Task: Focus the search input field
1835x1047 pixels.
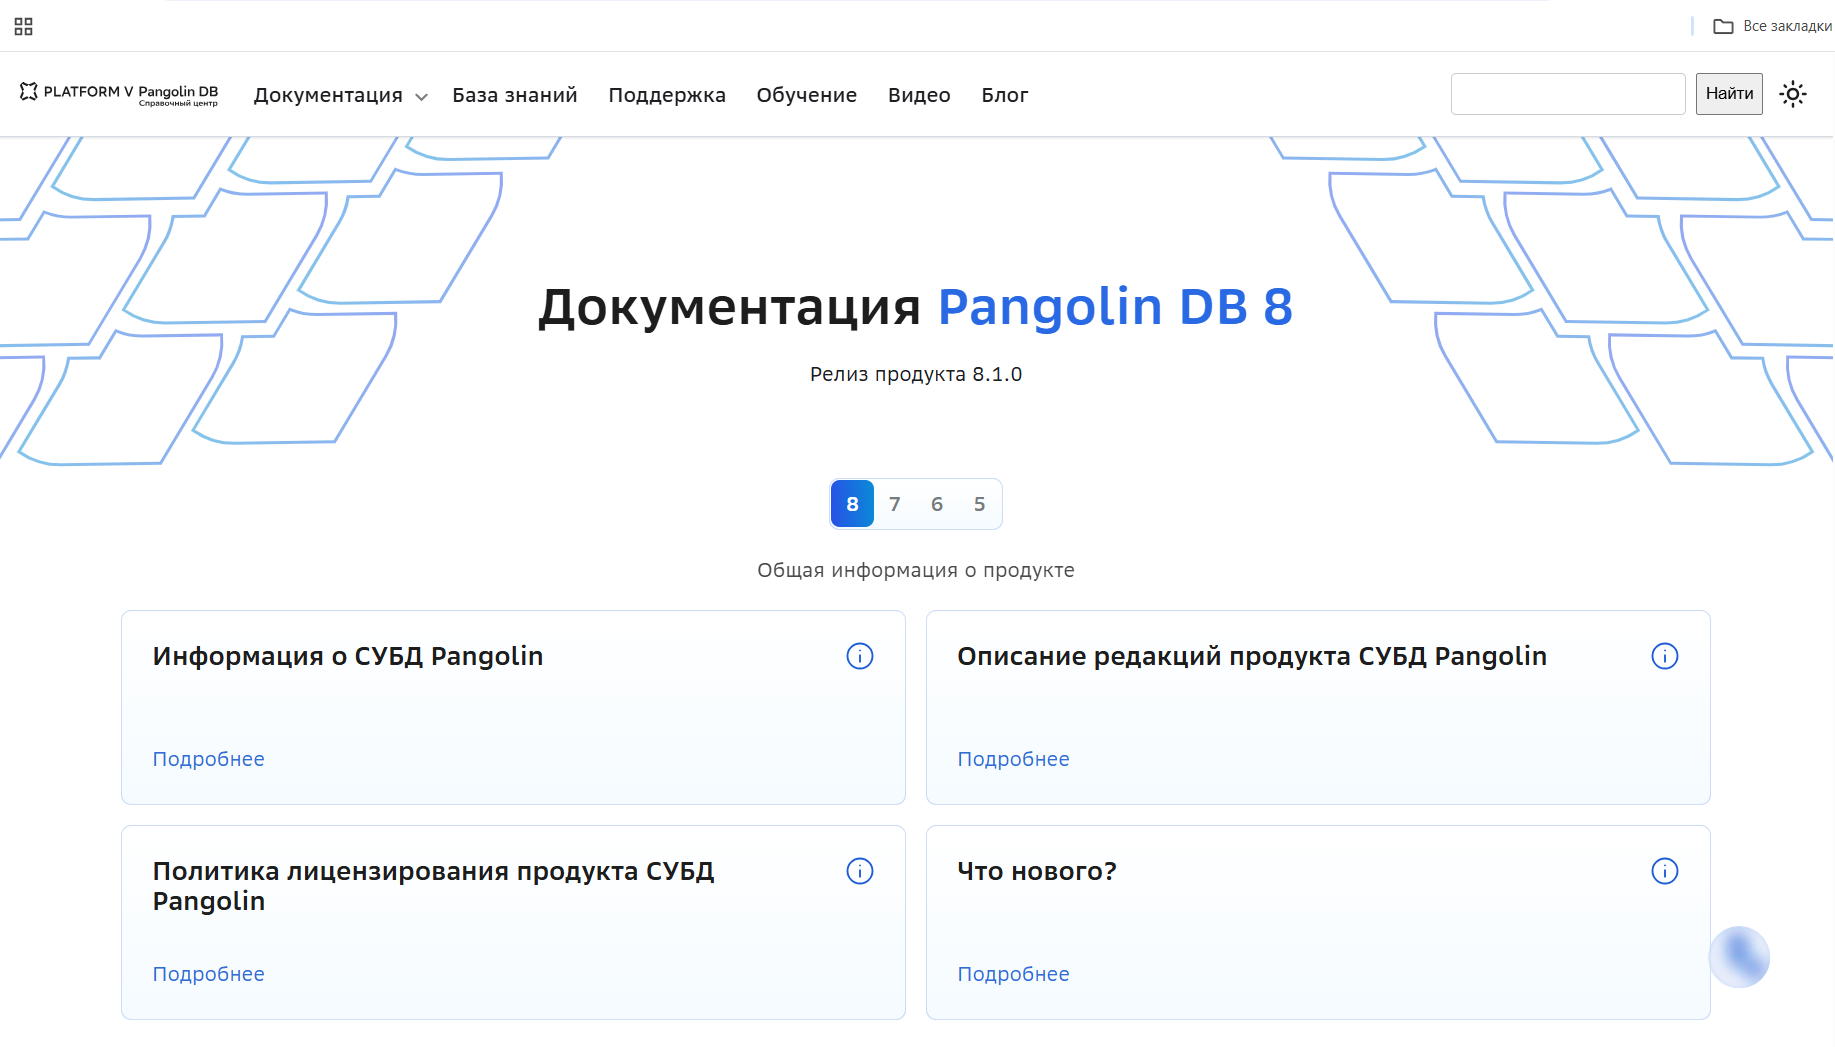Action: tap(1568, 94)
